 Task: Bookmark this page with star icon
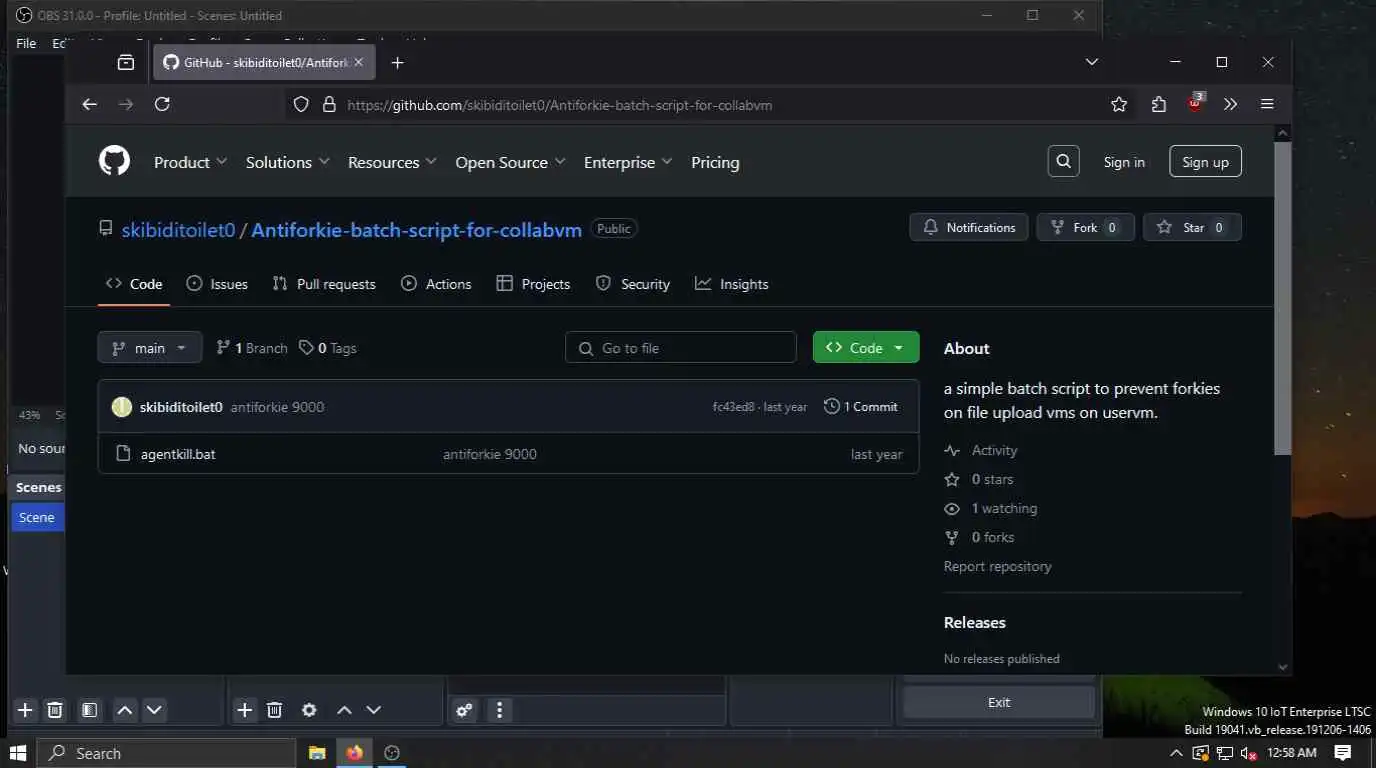(x=1119, y=104)
